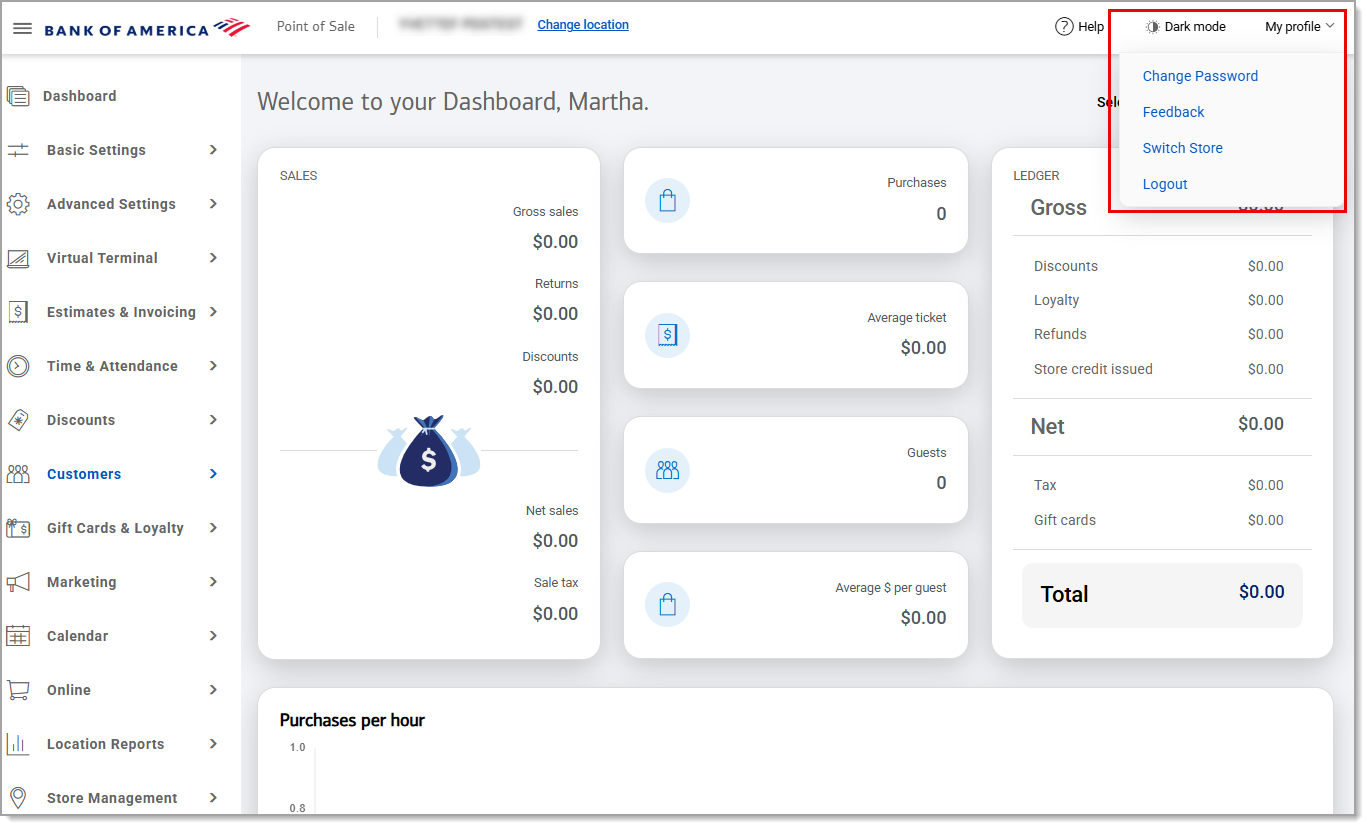
Task: Open Marketing label
Action: pos(81,582)
